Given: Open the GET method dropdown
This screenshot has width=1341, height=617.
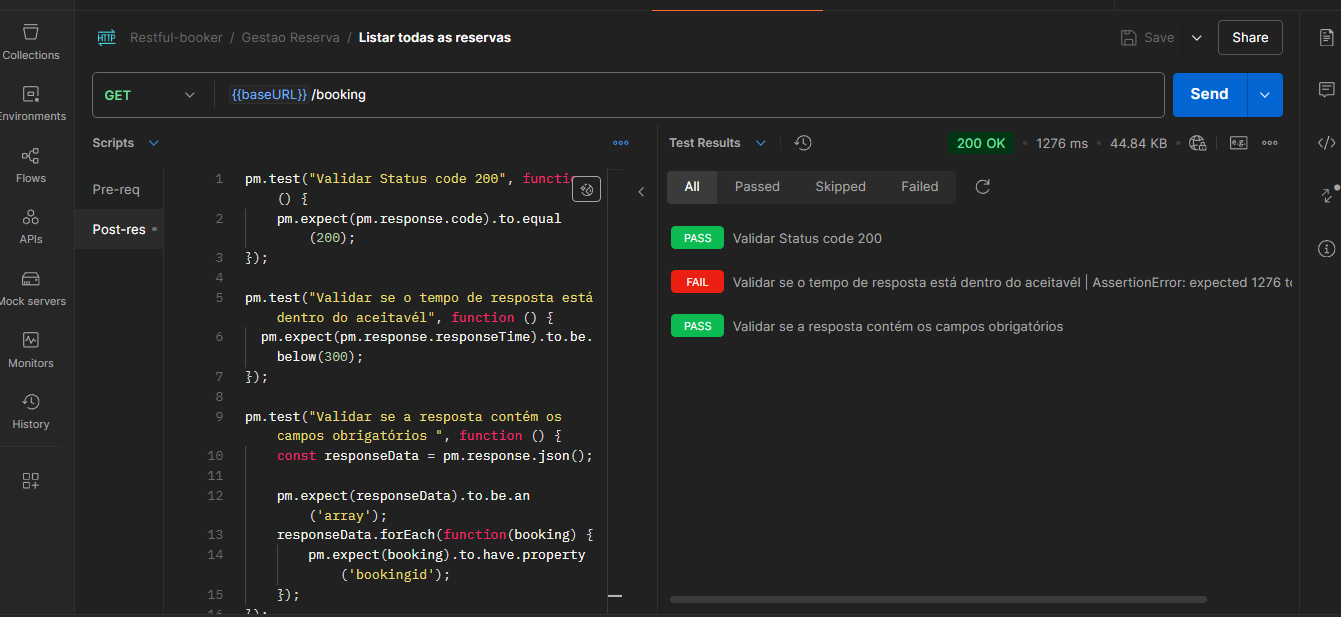Looking at the screenshot, I should (x=150, y=95).
